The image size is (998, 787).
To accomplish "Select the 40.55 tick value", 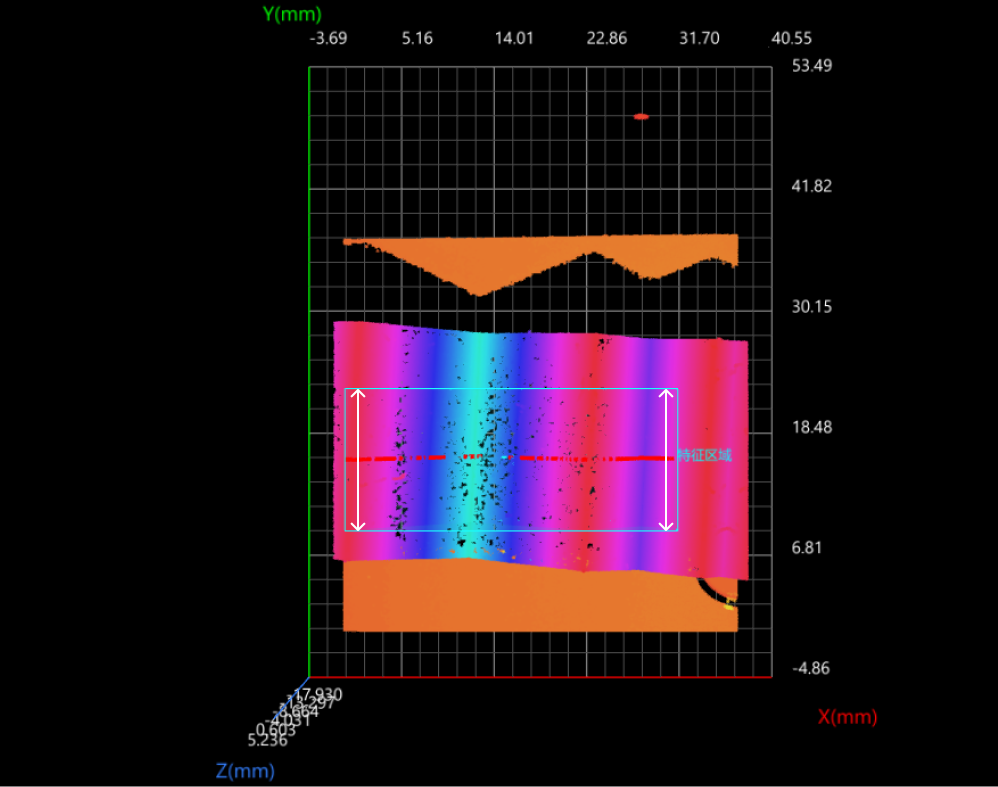I will pos(791,38).
